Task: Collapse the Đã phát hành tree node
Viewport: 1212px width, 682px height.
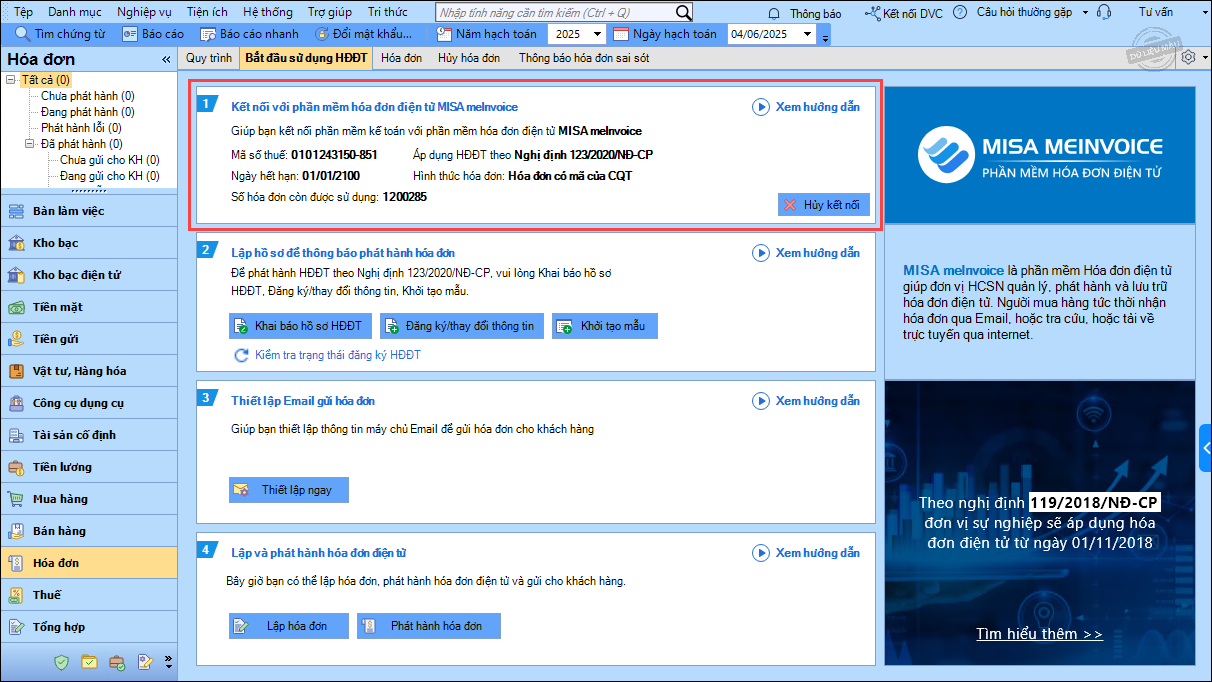Action: click(x=30, y=144)
